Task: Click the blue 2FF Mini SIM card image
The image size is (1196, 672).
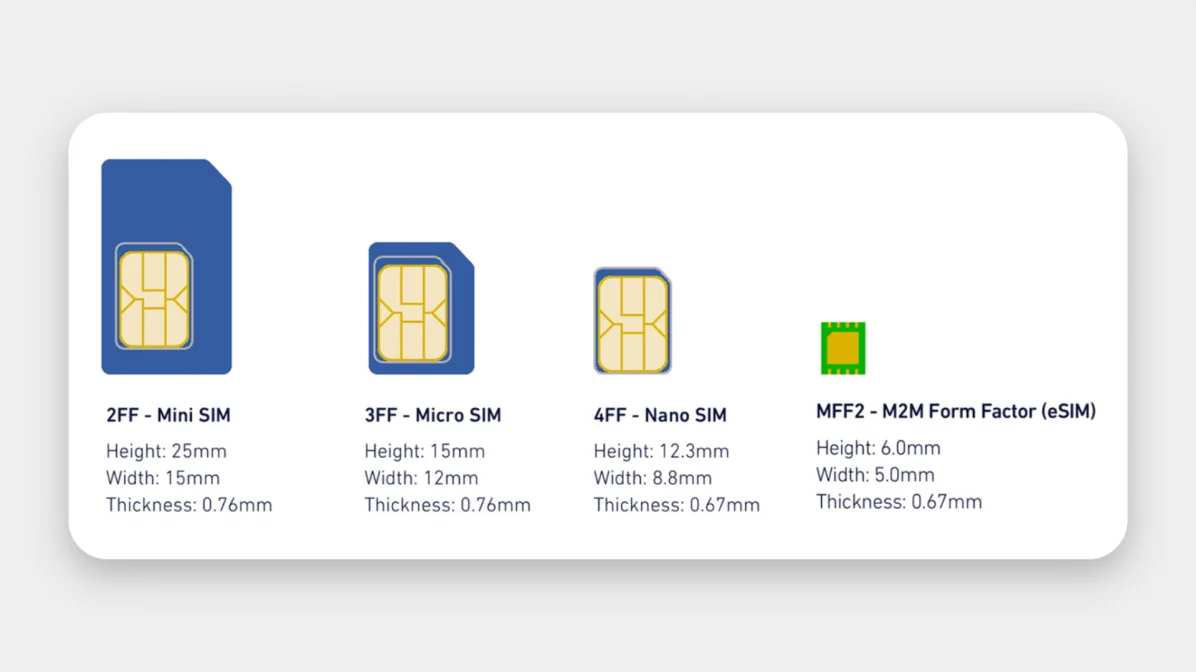Action: click(x=166, y=266)
